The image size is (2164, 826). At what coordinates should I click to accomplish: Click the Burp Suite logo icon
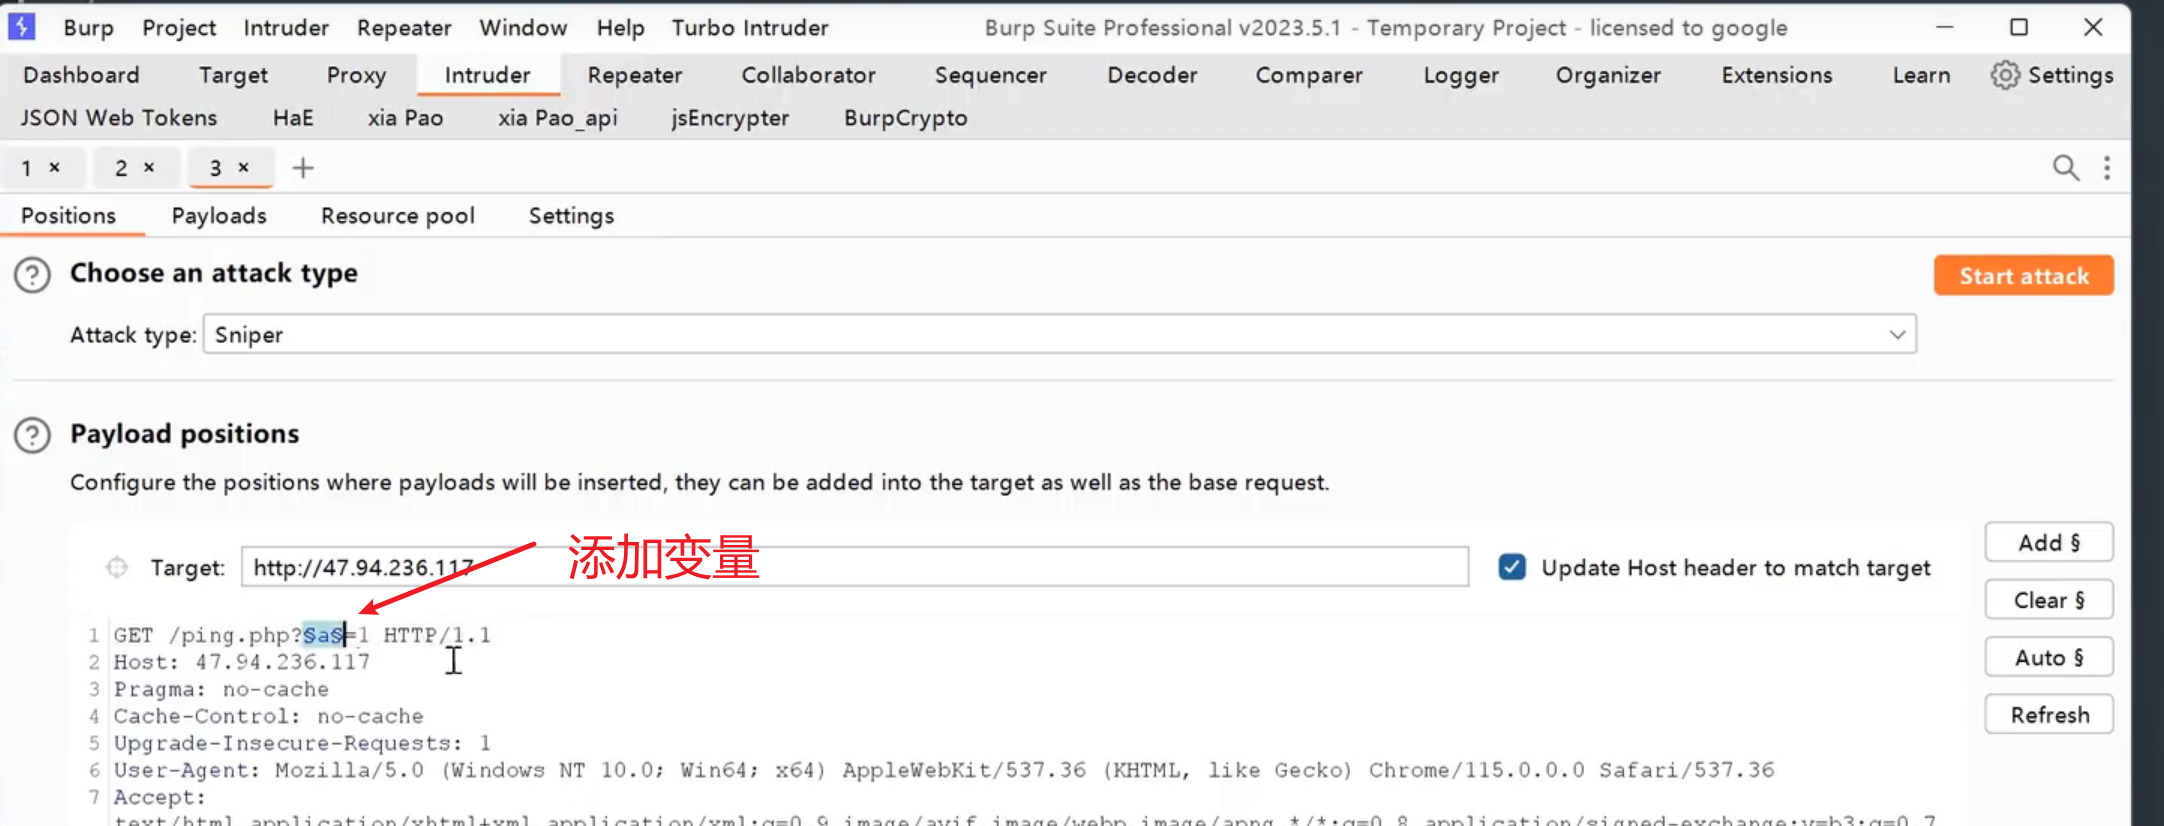(x=21, y=27)
